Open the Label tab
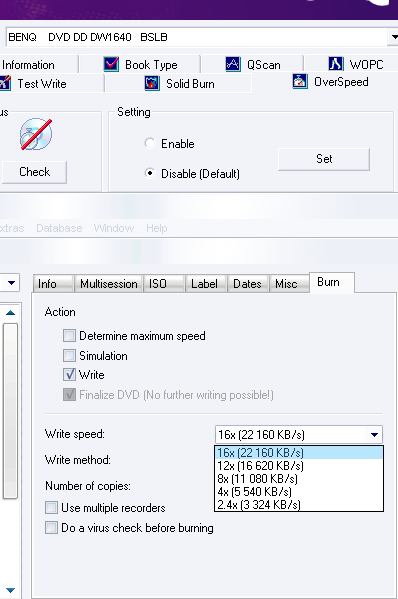 point(204,284)
